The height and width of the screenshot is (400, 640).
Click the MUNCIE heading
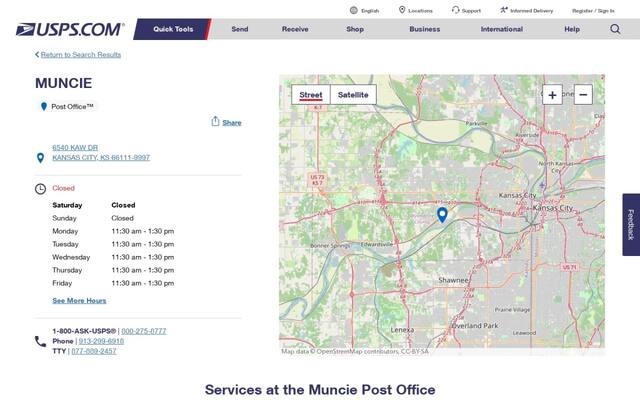tap(63, 83)
